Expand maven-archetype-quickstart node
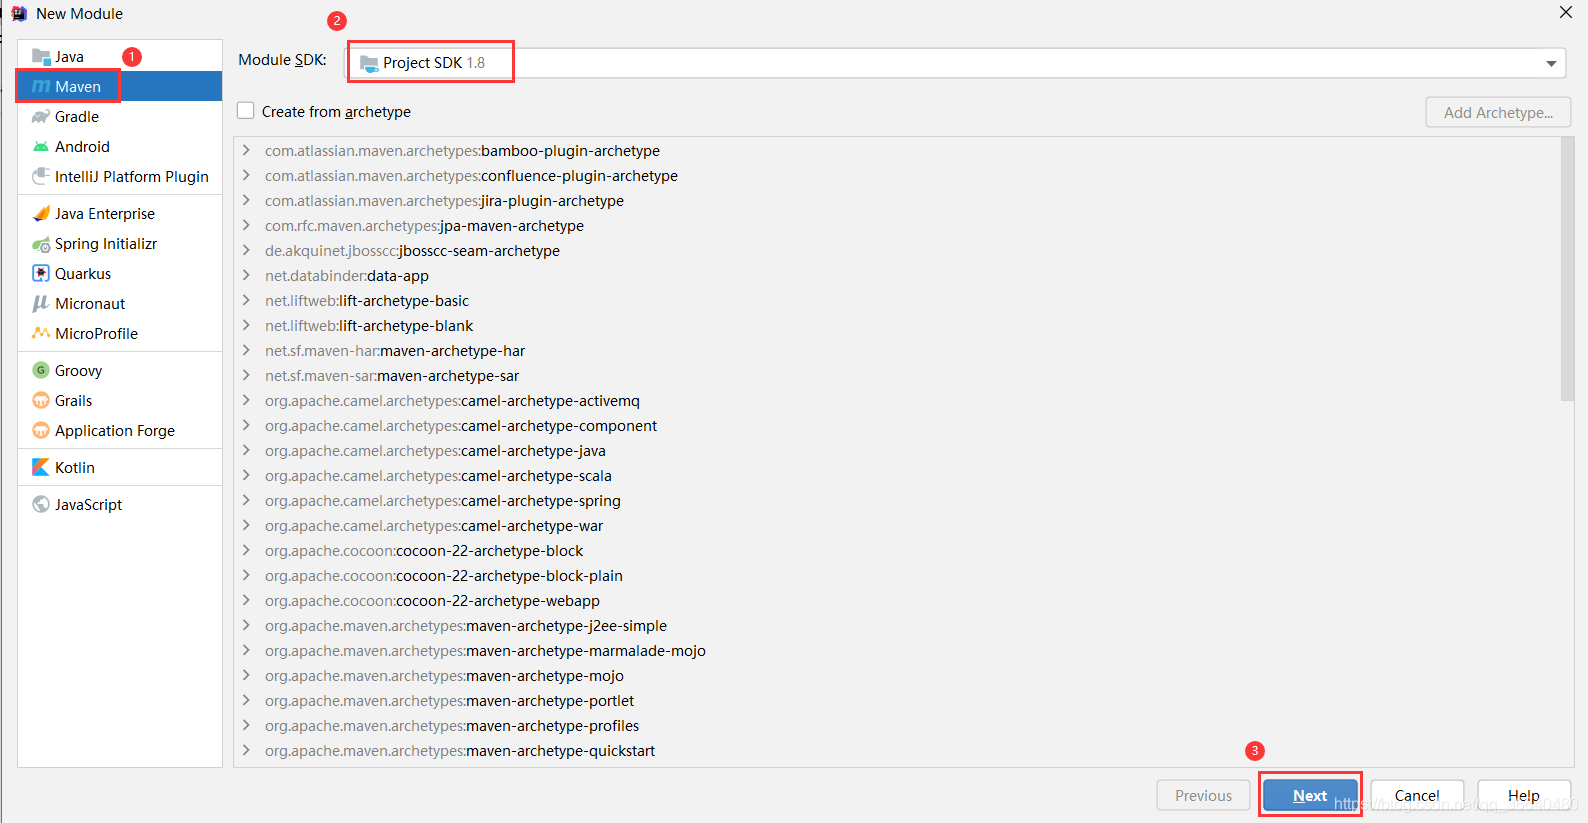This screenshot has width=1588, height=823. (x=246, y=751)
